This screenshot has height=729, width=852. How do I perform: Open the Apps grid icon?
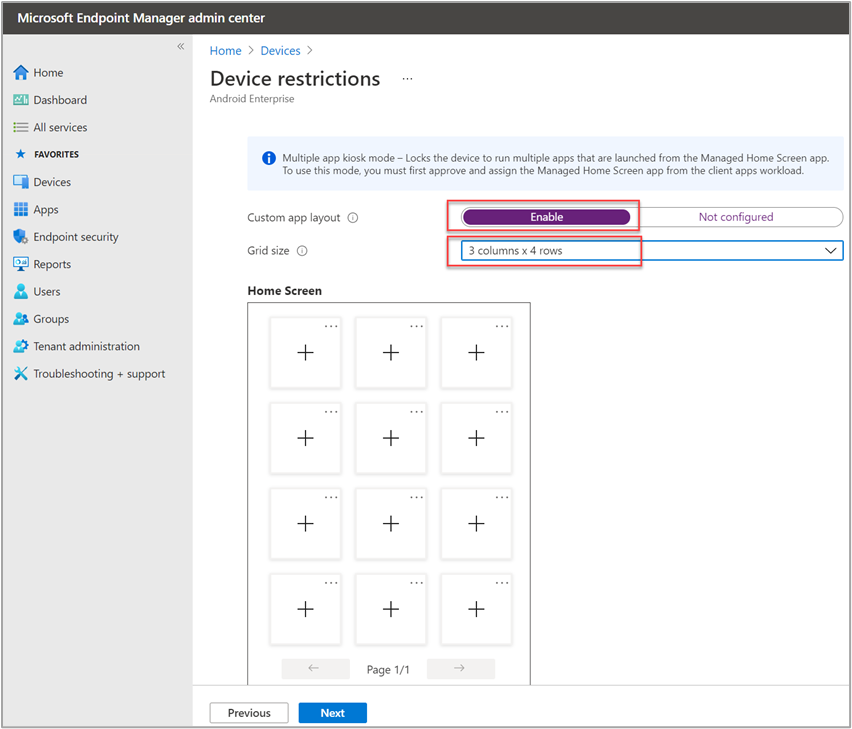pos(21,210)
